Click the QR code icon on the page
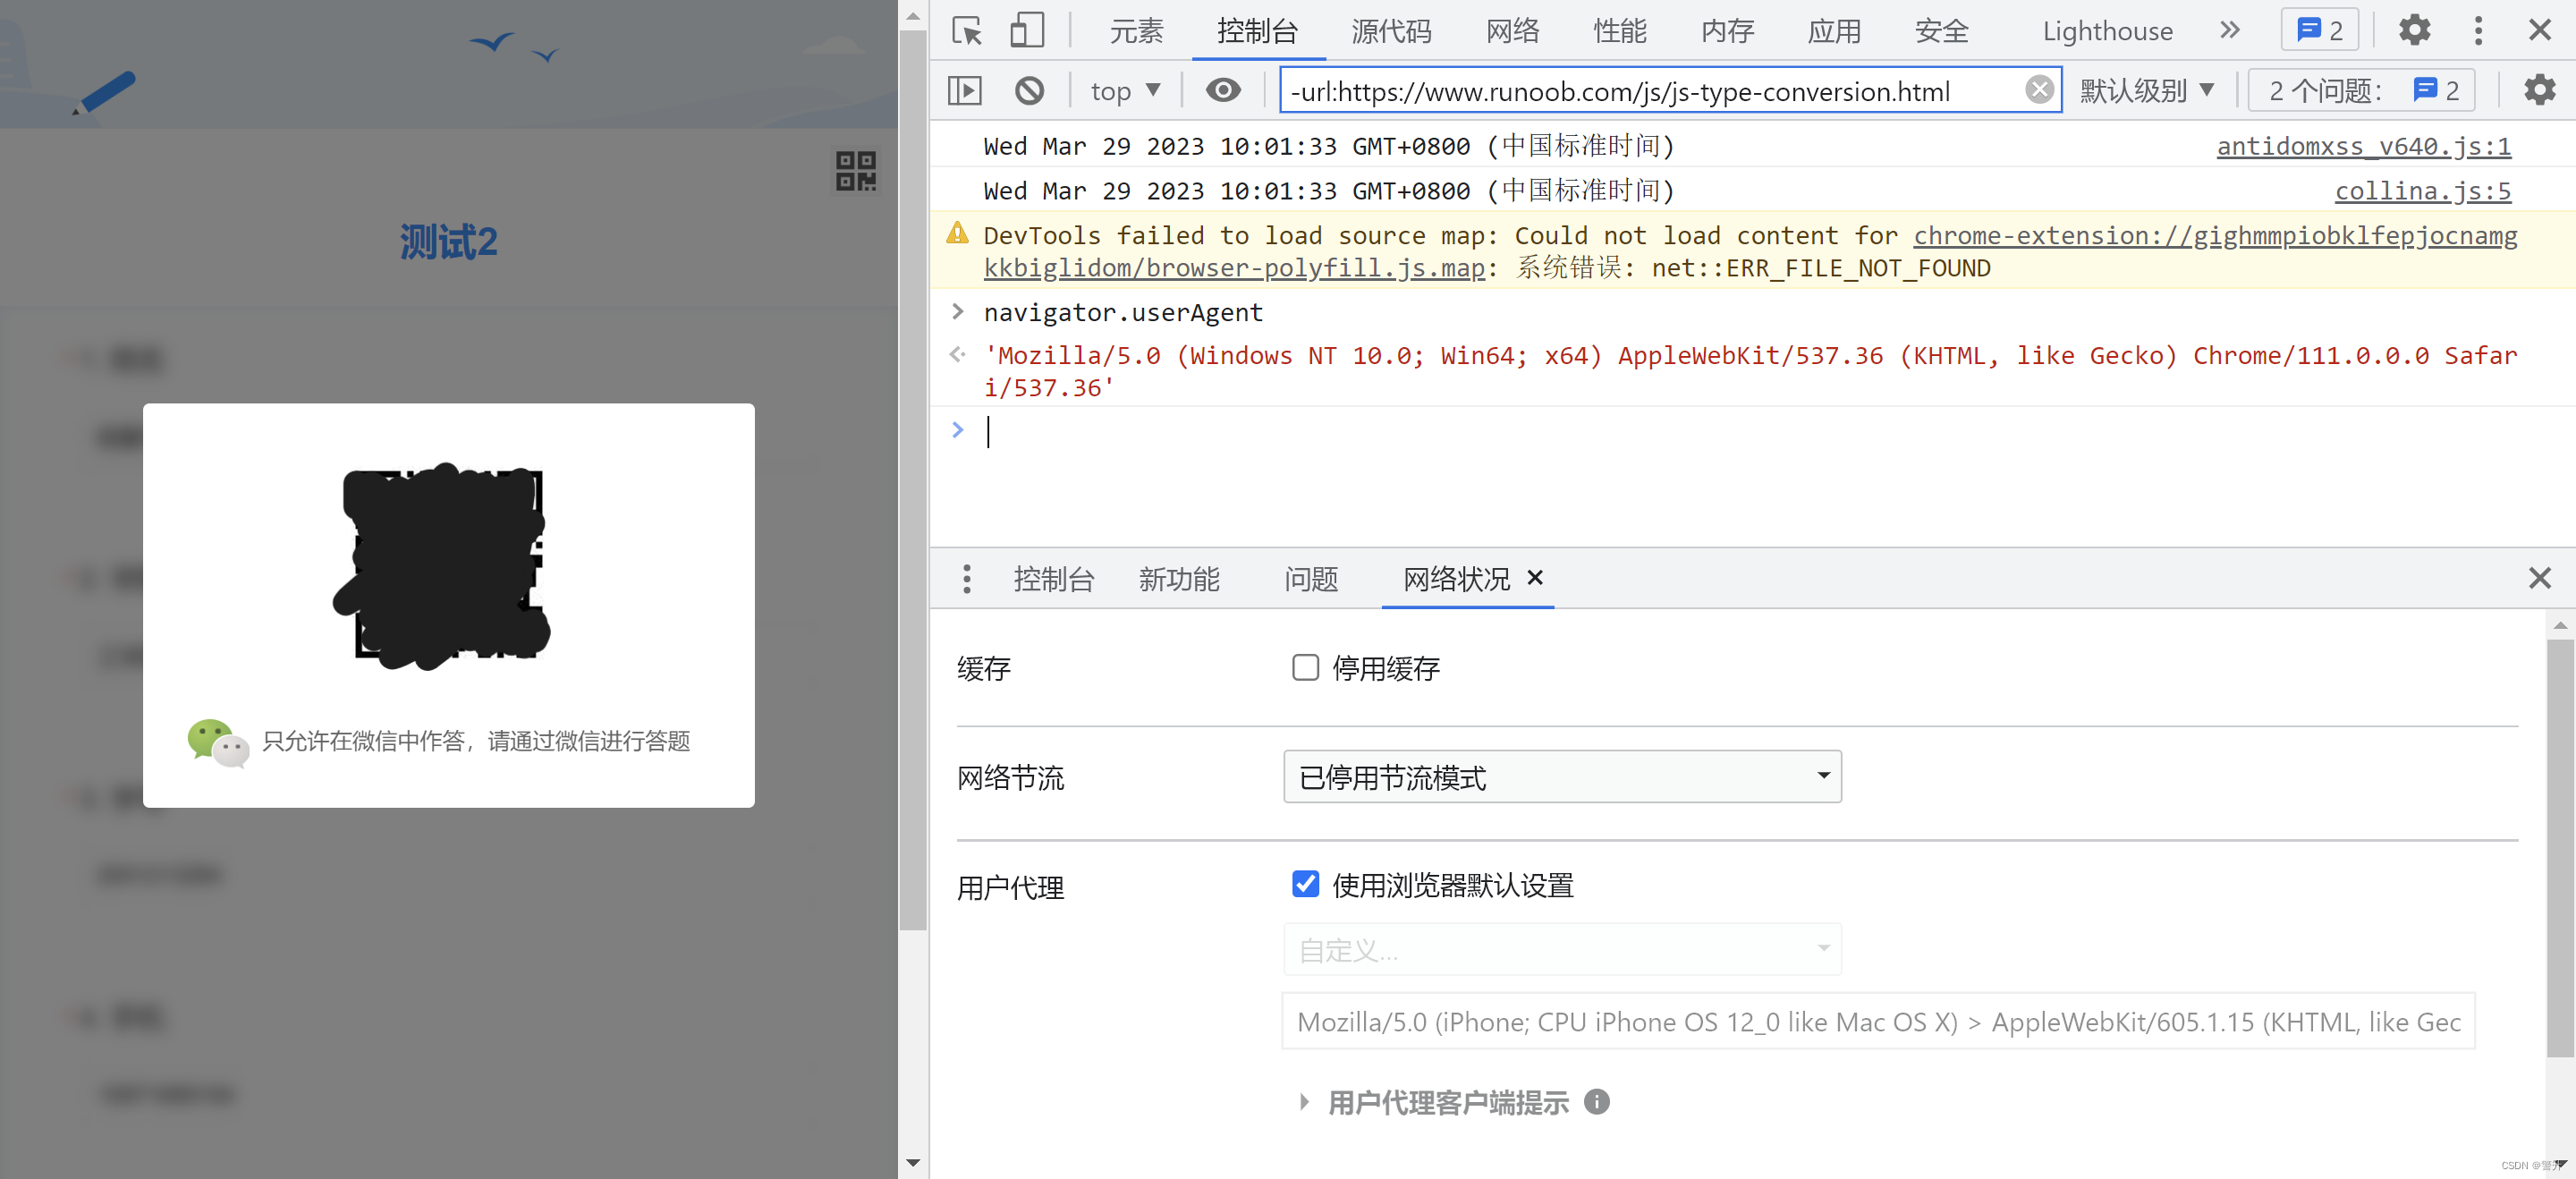 coord(856,171)
